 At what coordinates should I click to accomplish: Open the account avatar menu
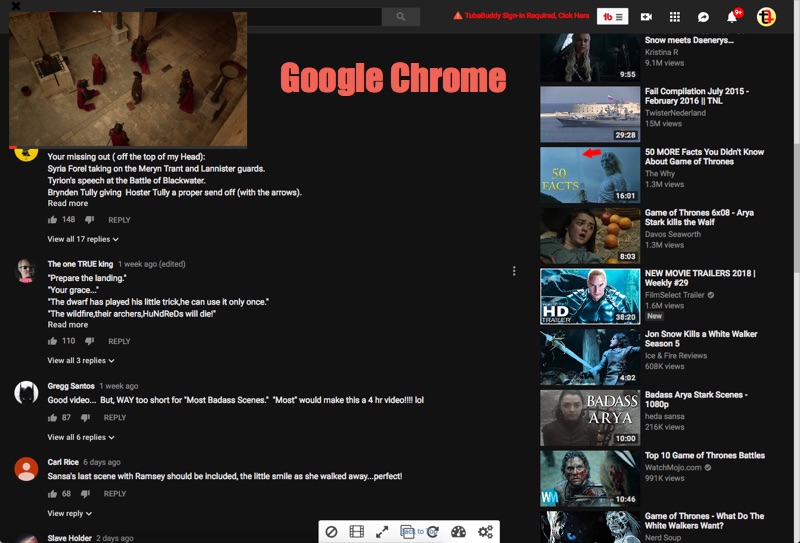766,17
